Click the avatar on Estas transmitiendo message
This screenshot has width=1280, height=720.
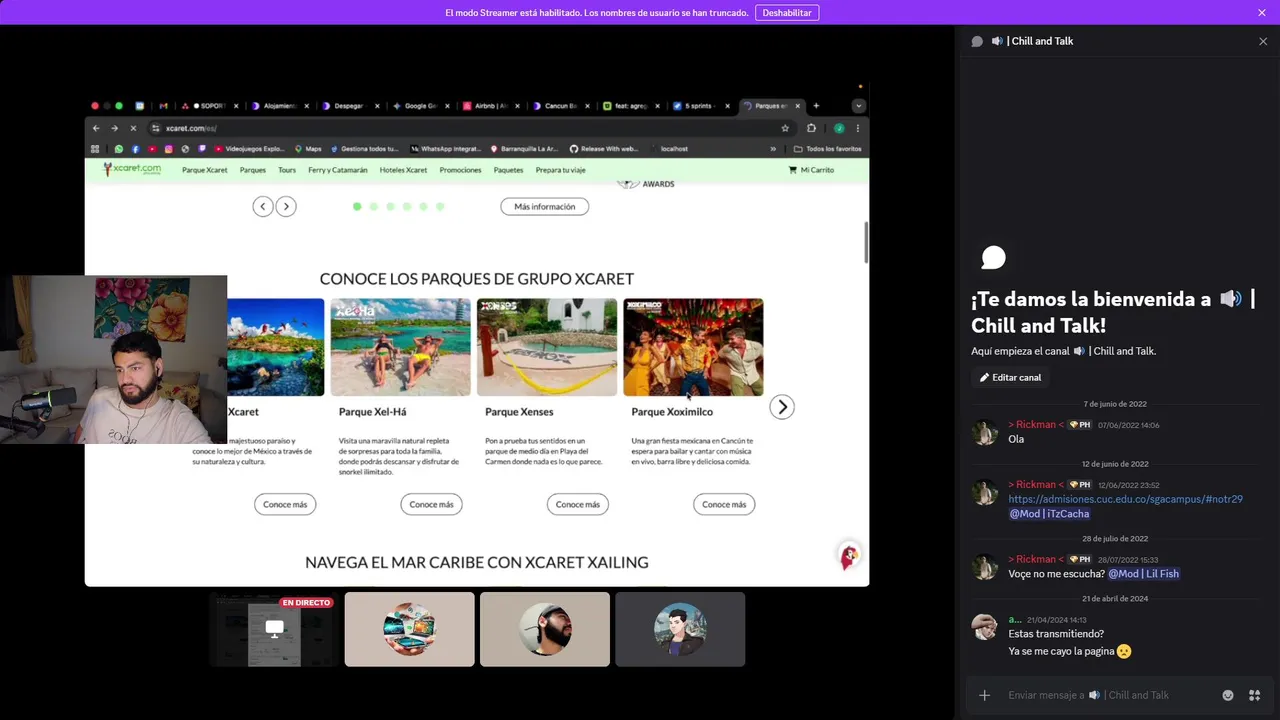point(985,627)
